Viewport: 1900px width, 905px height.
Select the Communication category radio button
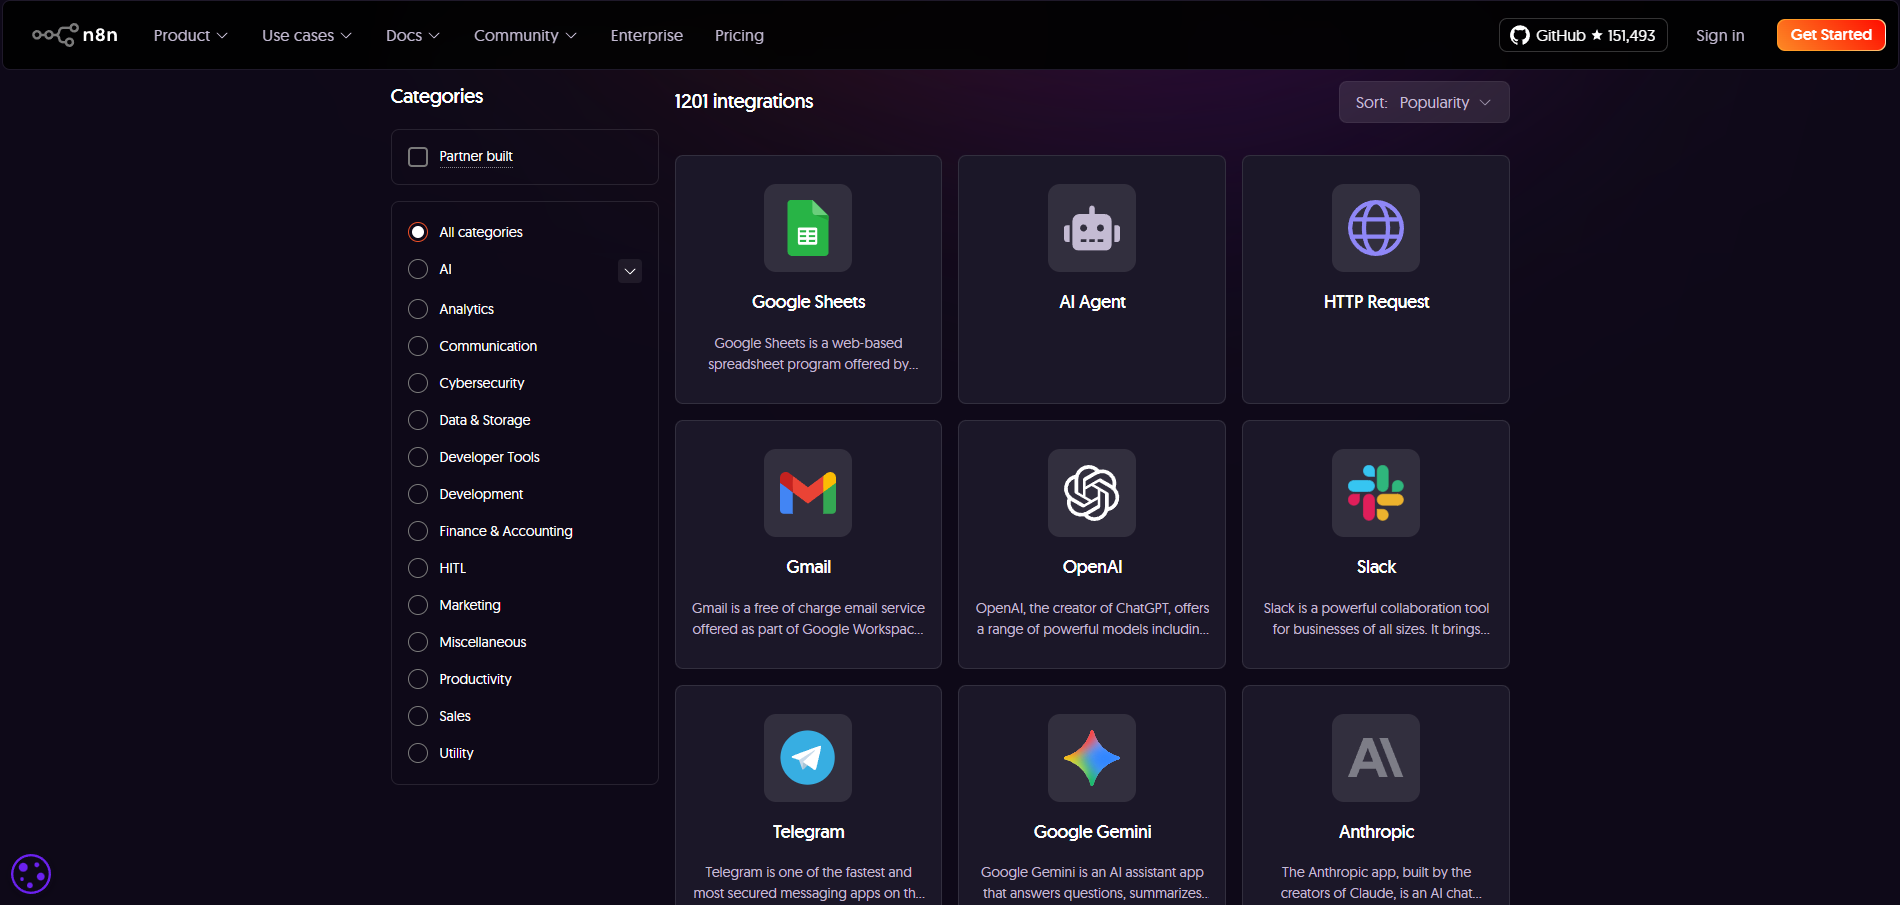[418, 346]
